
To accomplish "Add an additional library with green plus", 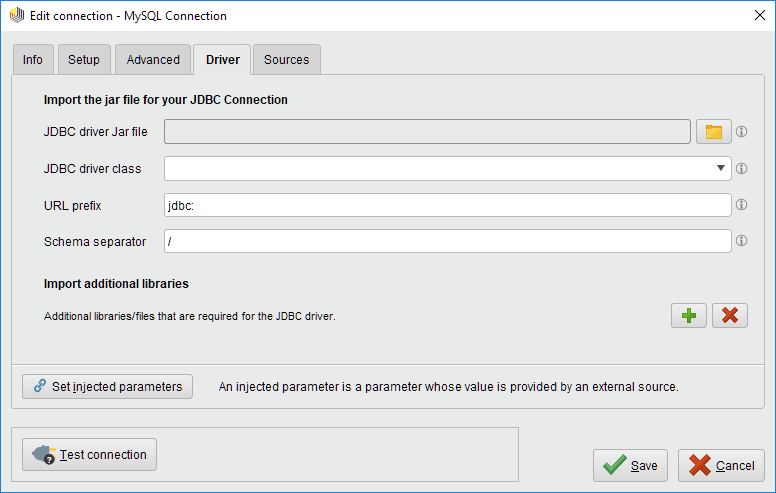I will tap(688, 316).
